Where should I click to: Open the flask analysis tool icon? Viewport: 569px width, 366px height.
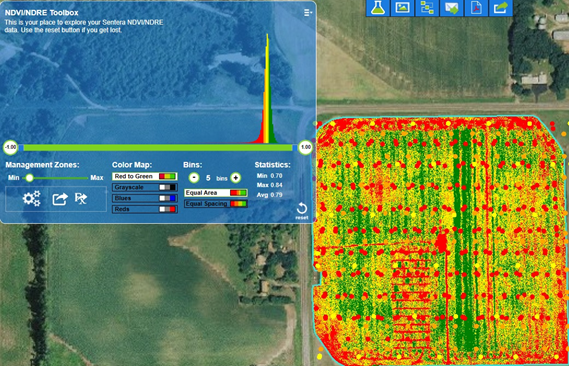pos(378,8)
